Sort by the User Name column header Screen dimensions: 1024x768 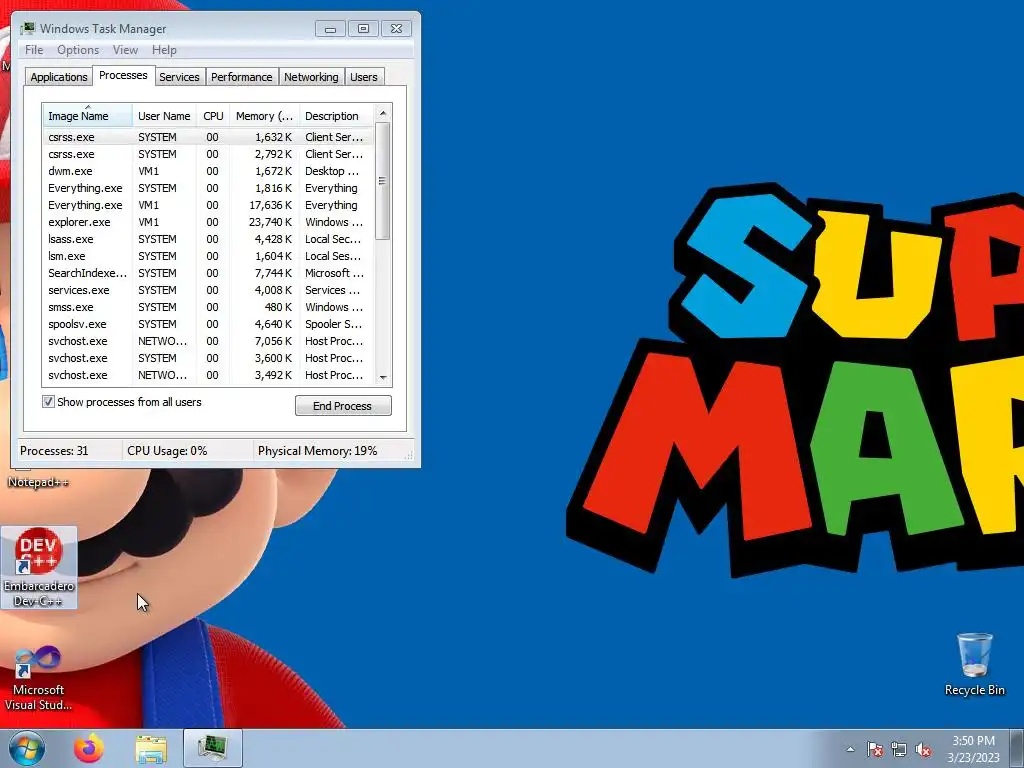(x=164, y=116)
